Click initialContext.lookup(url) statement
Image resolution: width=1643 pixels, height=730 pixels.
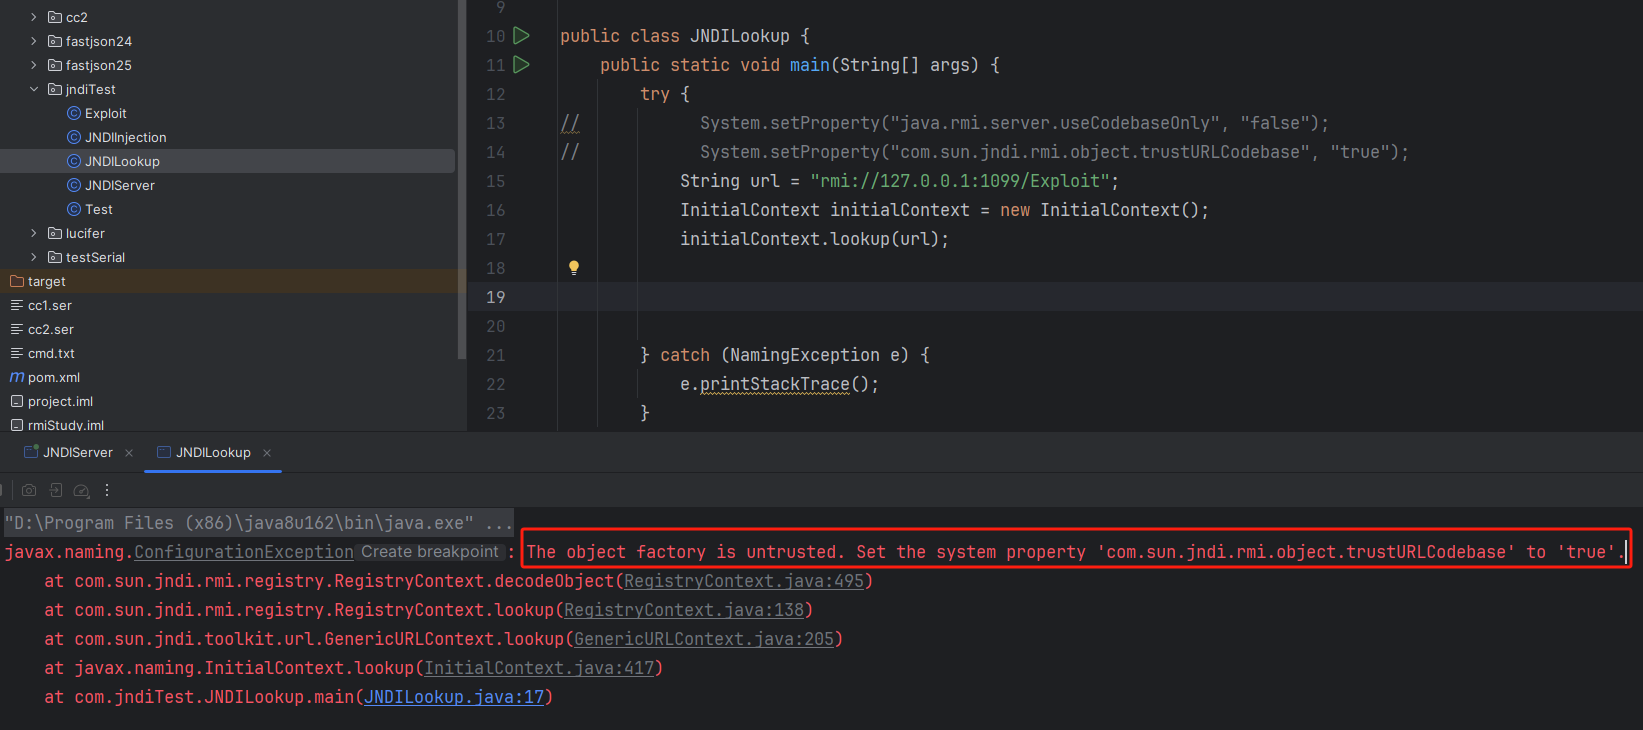click(x=815, y=239)
